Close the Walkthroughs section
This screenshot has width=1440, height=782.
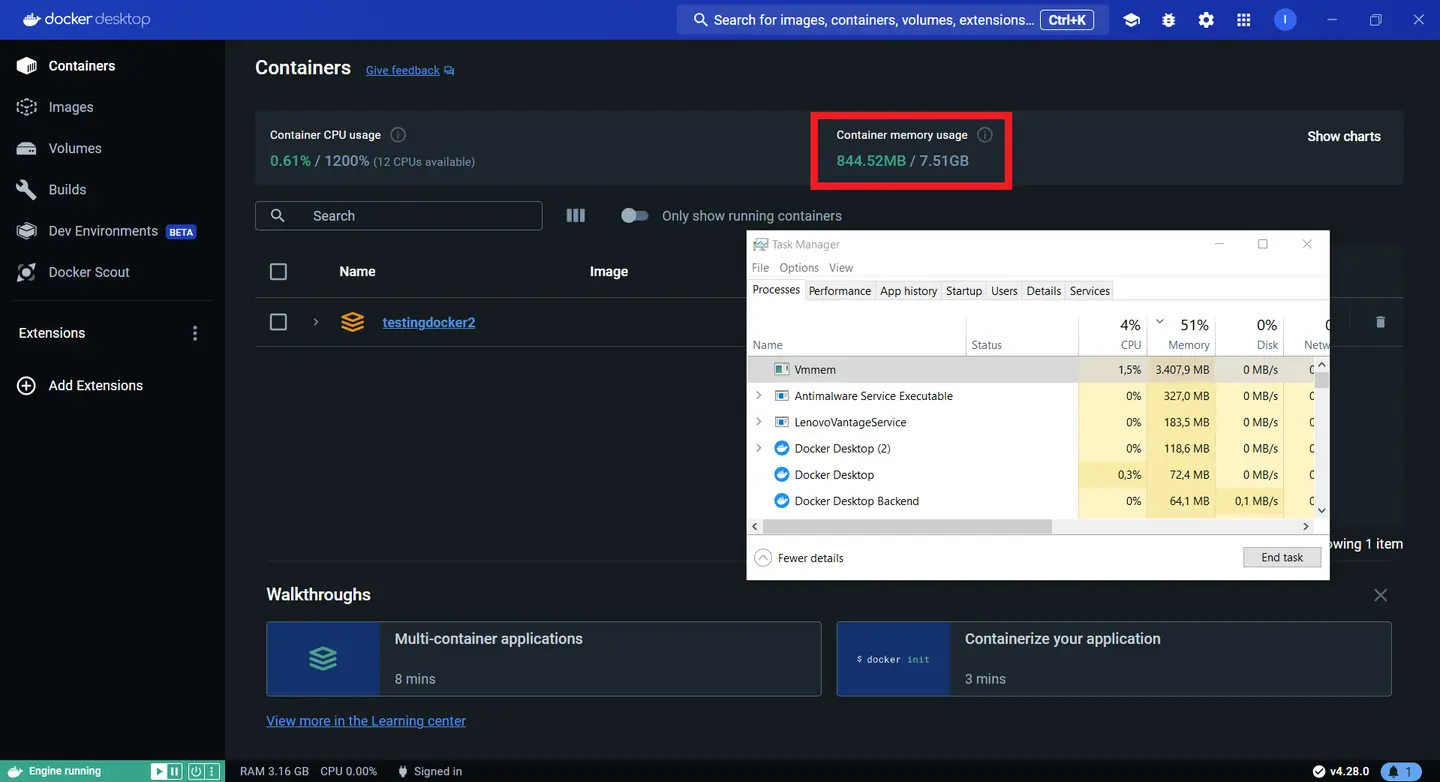coord(1380,595)
